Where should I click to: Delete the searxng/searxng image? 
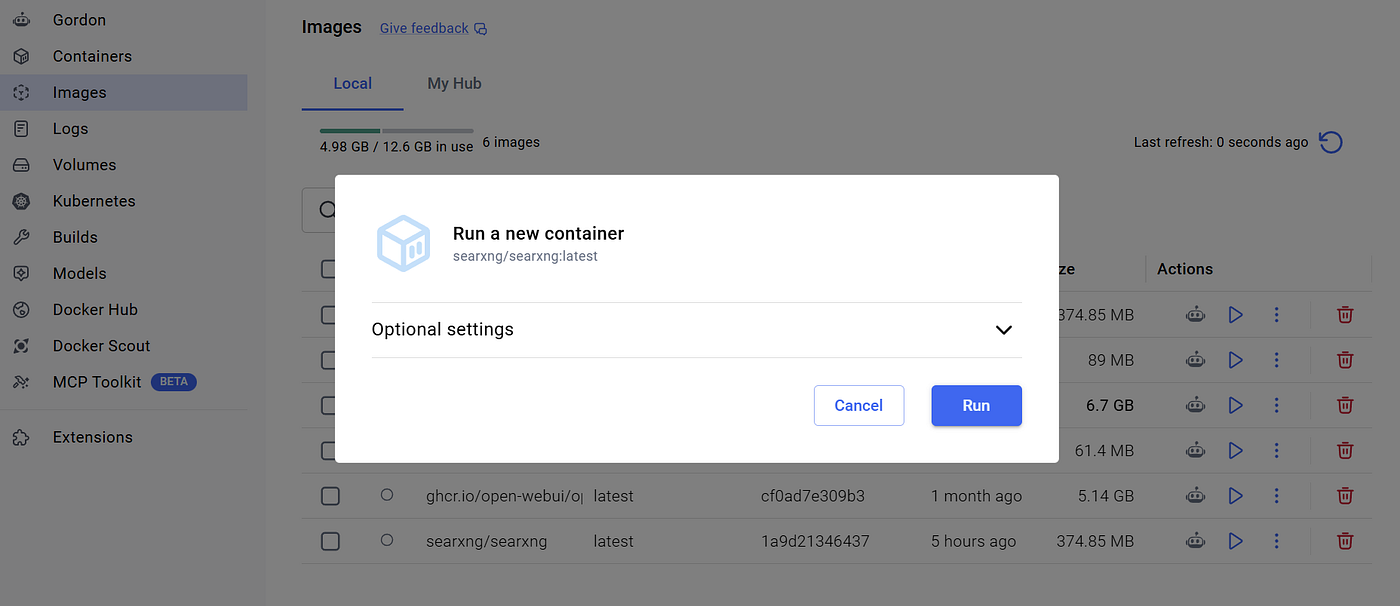1345,541
